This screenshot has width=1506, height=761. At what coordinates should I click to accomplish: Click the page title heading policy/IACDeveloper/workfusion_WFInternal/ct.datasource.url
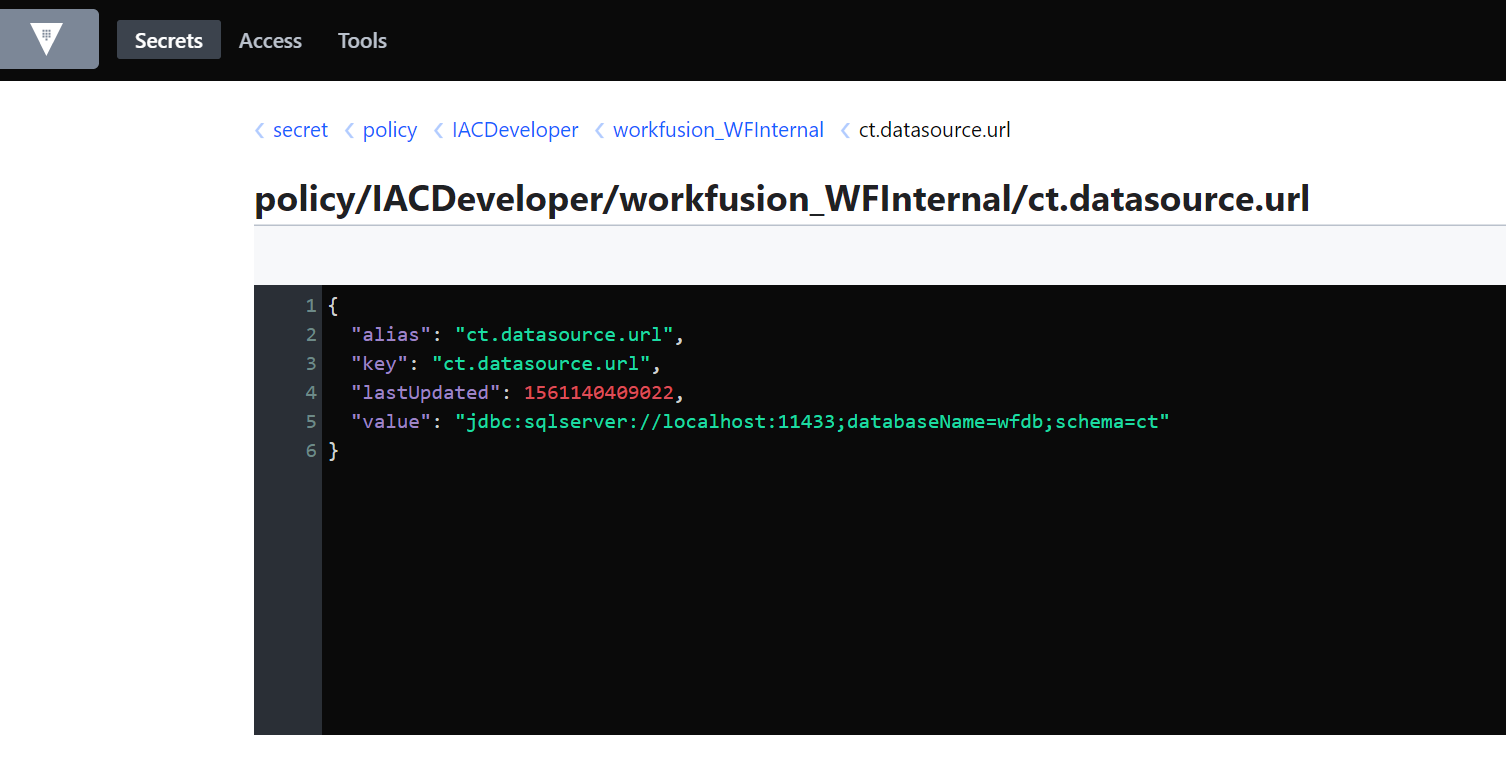click(x=782, y=199)
